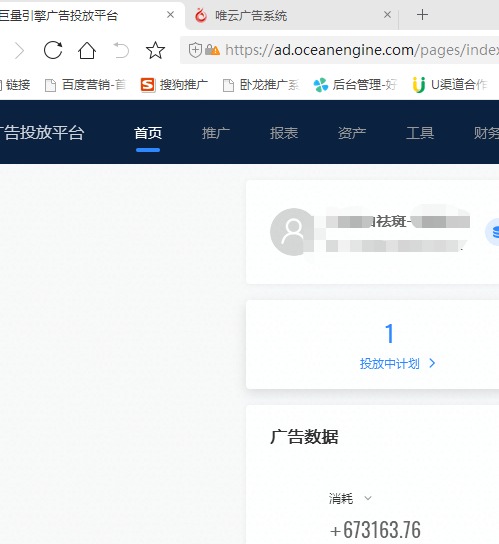The image size is (499, 544).
Task: Click the 唯云广告系统 tab favicon
Action: click(x=201, y=15)
